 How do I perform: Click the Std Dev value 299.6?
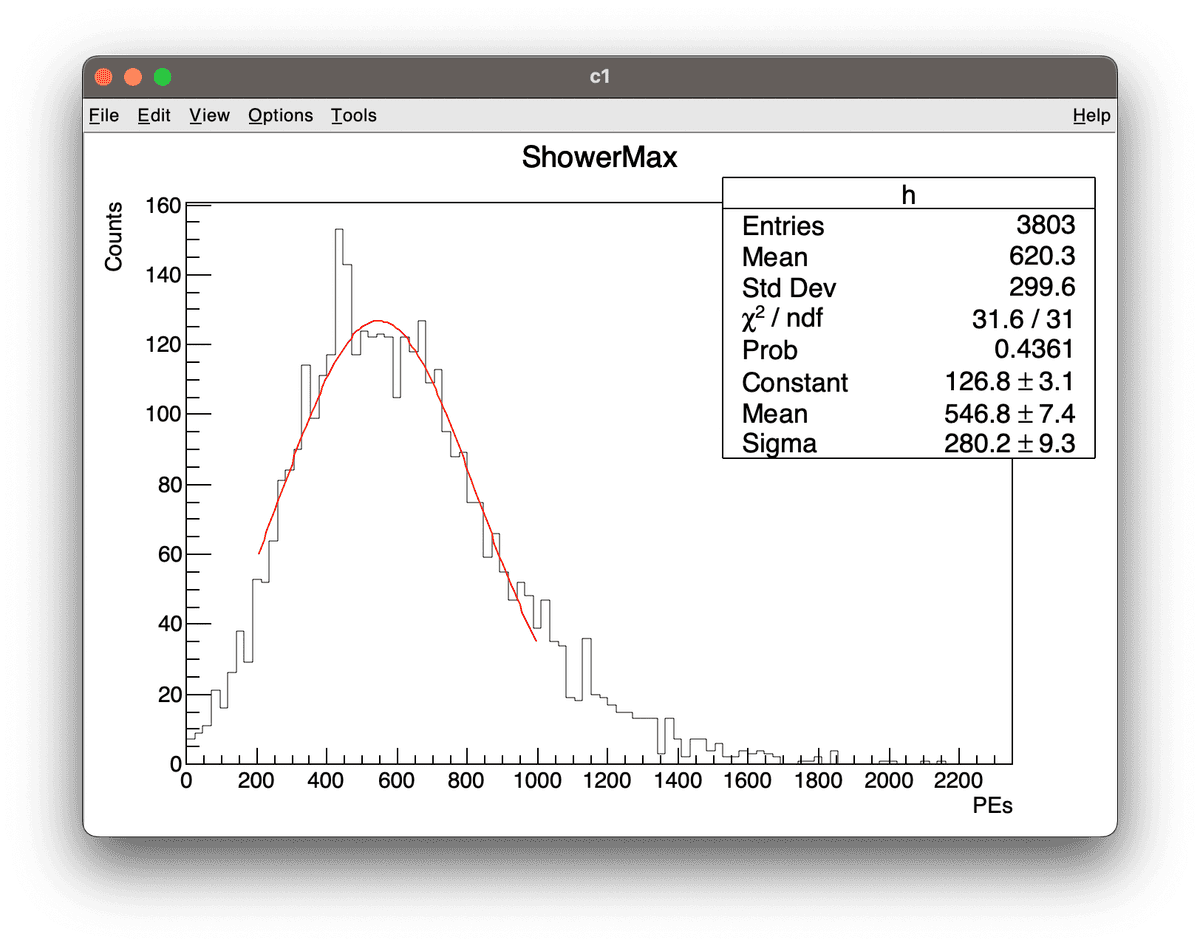pyautogui.click(x=1044, y=288)
